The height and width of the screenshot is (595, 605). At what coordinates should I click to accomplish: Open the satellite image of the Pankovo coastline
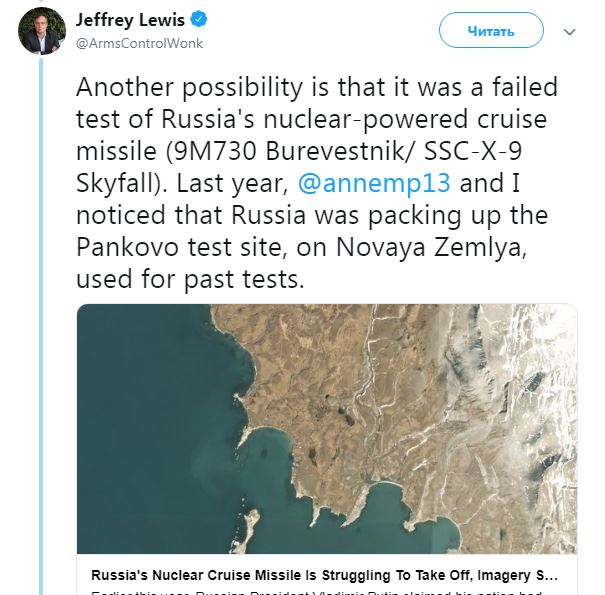click(x=327, y=429)
